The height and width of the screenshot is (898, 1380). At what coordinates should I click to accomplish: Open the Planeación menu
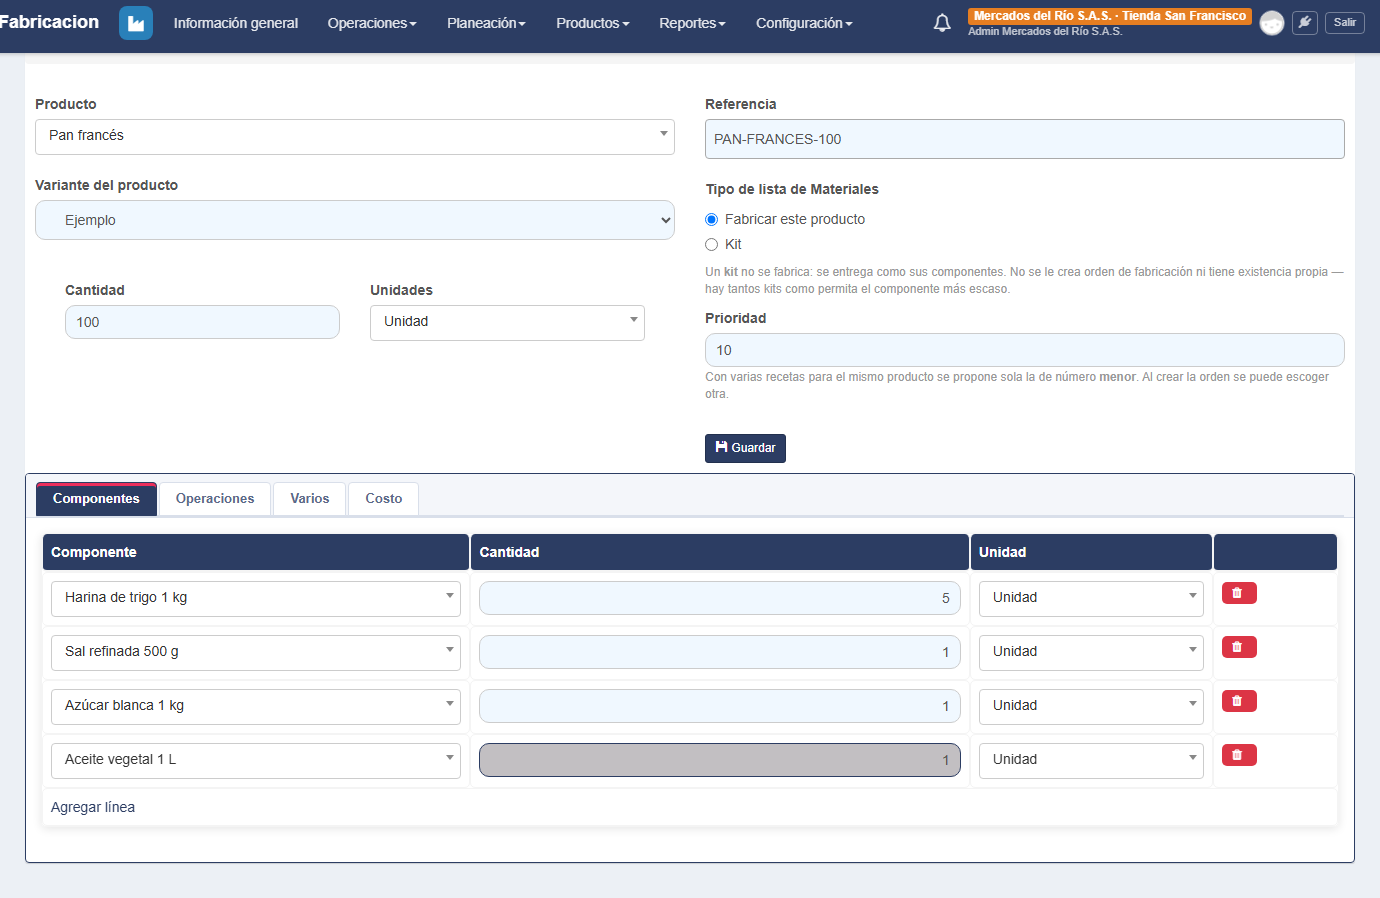[486, 23]
